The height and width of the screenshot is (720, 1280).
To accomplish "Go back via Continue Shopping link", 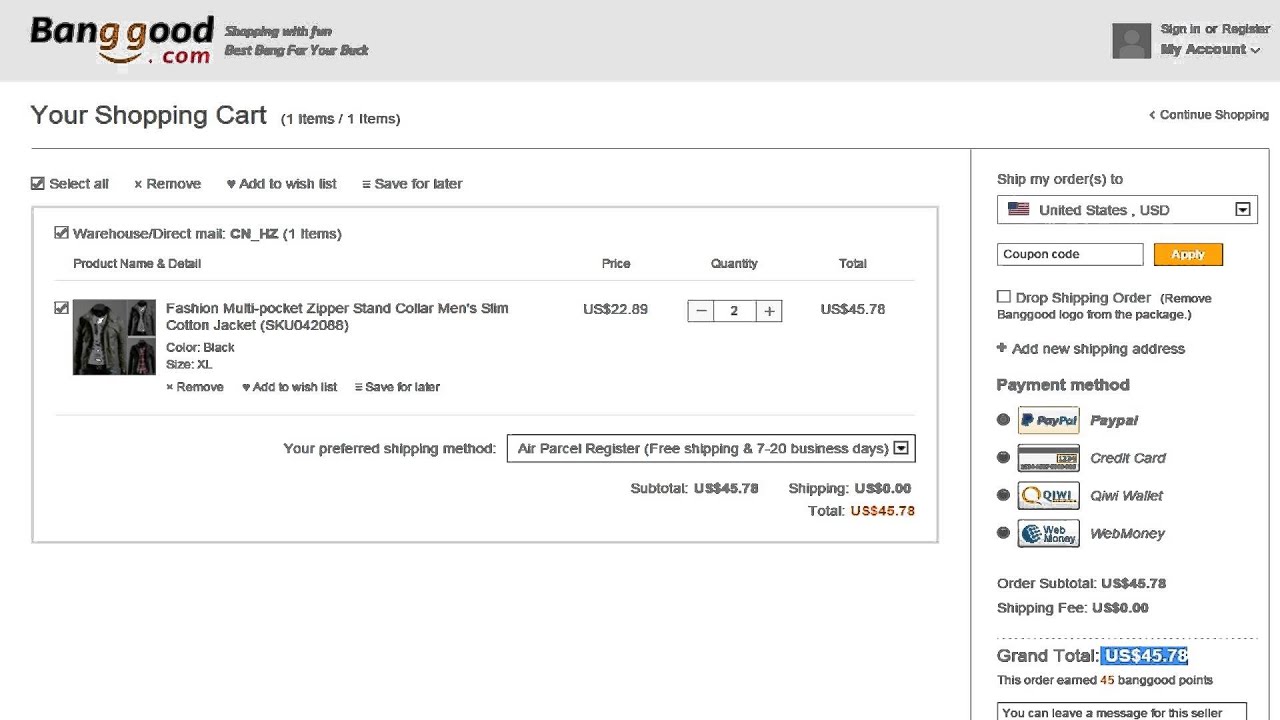I will point(1209,115).
